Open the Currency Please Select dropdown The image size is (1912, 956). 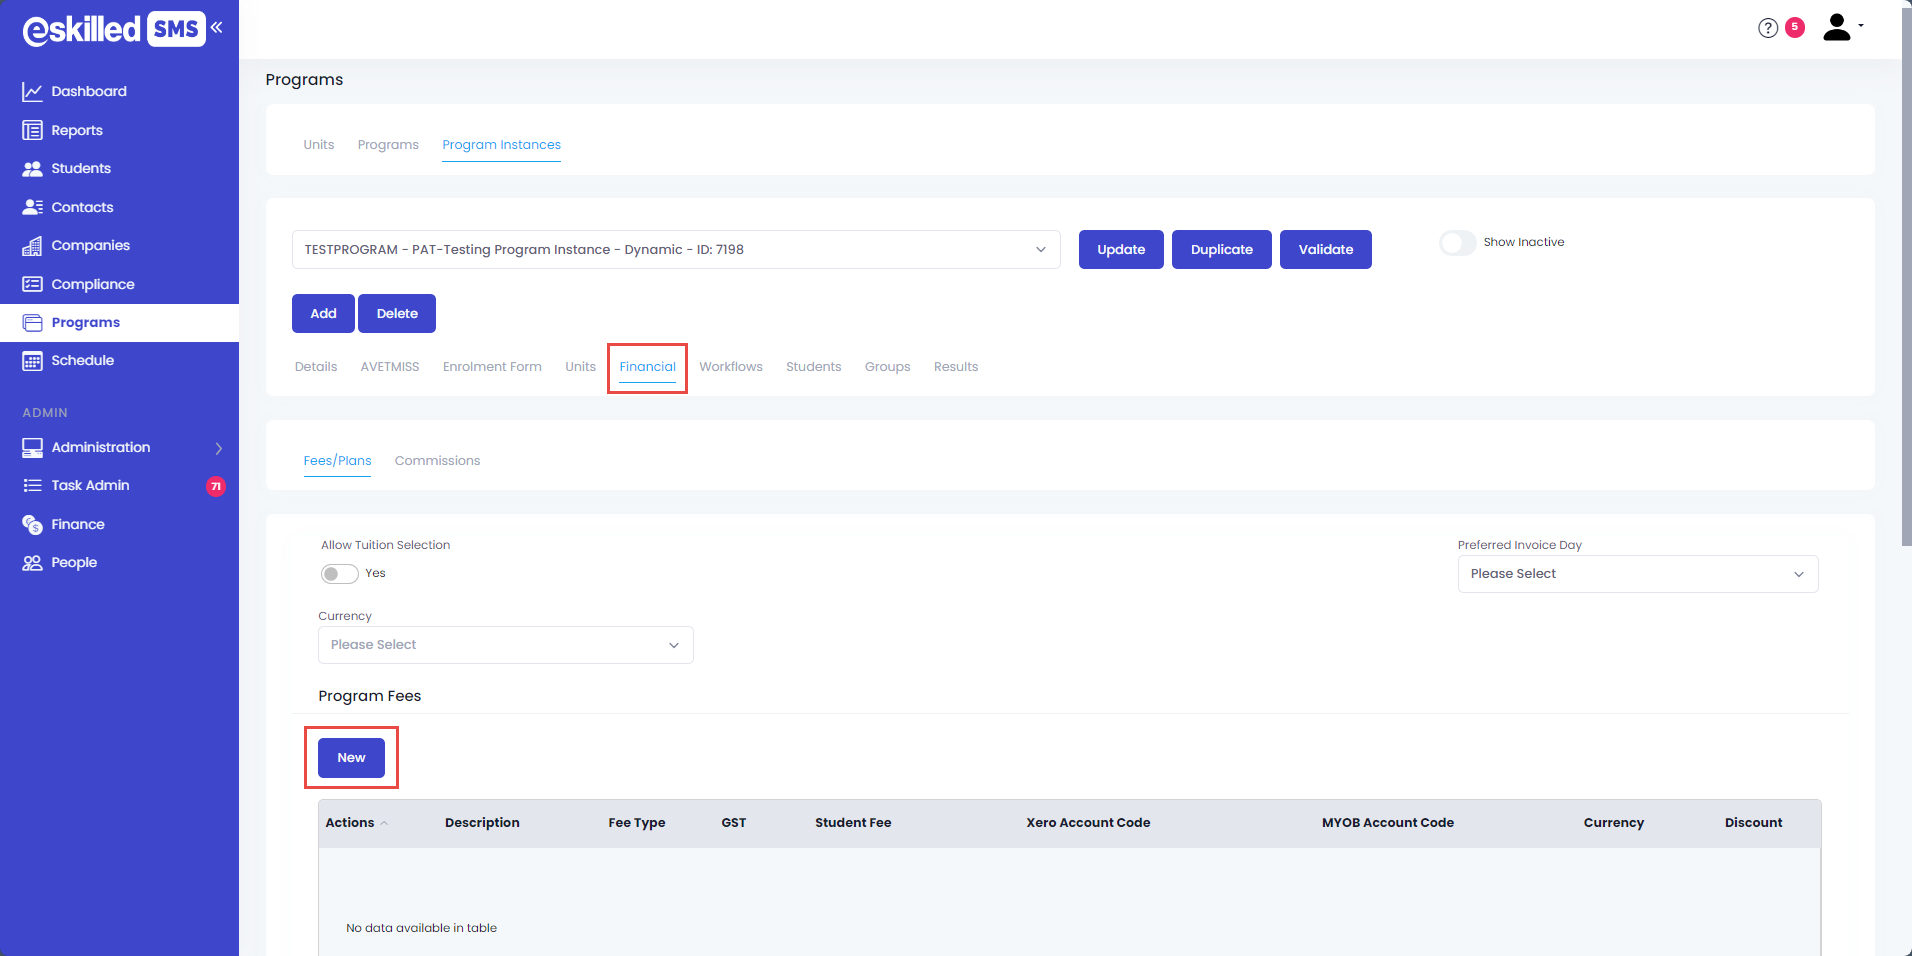tap(505, 645)
